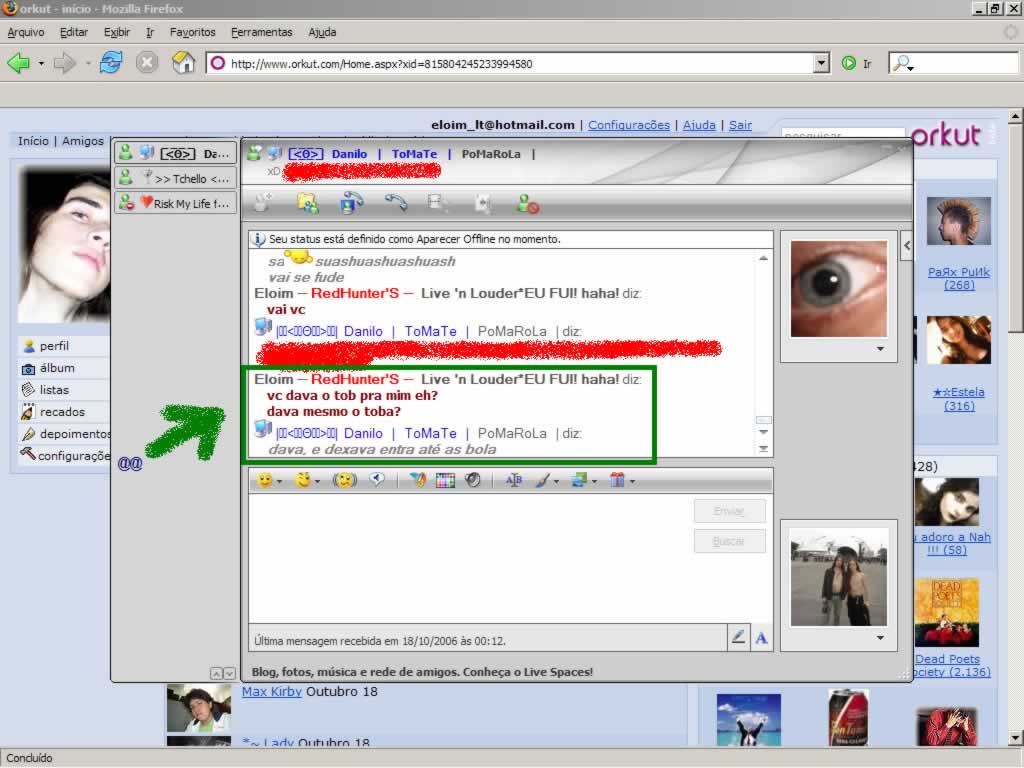Click the phone call icon in chat toolbar
The image size is (1024, 768).
(x=397, y=203)
